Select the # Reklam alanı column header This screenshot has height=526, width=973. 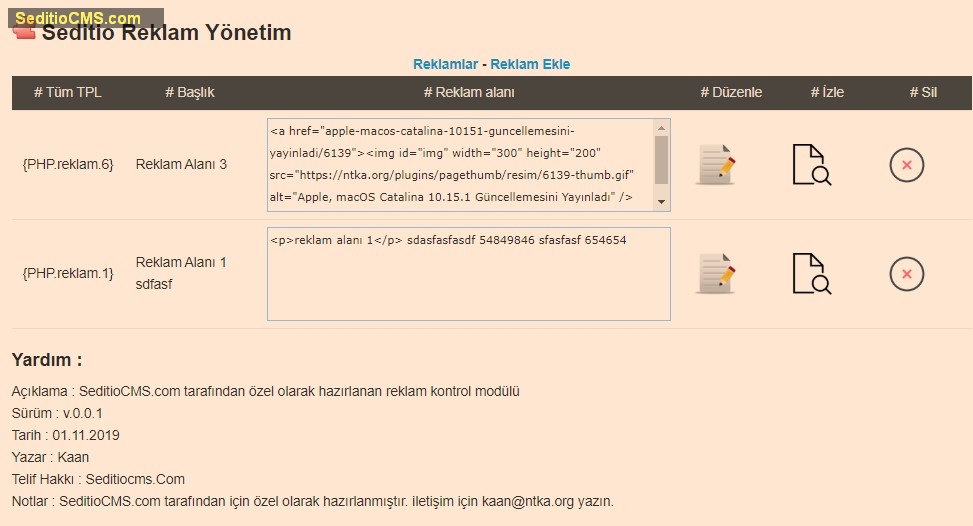click(x=468, y=92)
